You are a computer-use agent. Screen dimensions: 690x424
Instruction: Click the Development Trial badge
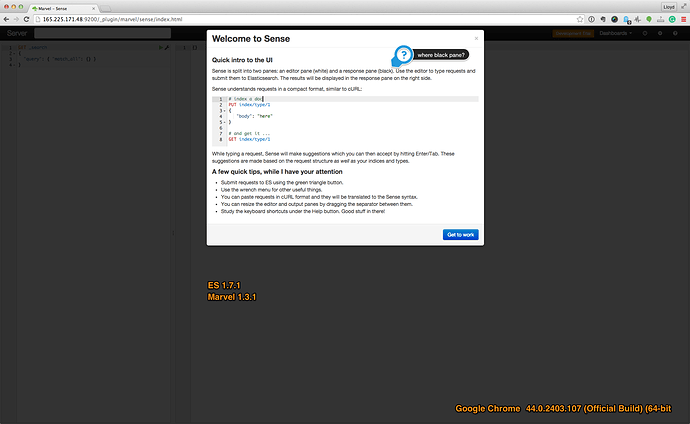coord(573,33)
